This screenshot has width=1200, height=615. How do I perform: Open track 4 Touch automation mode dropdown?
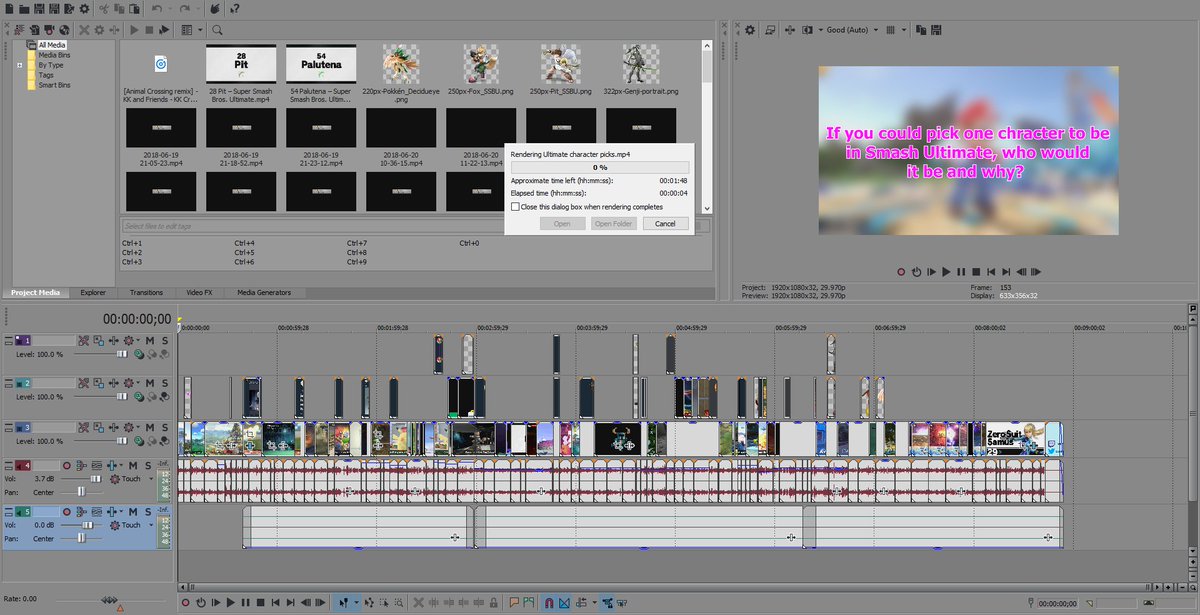[151, 479]
